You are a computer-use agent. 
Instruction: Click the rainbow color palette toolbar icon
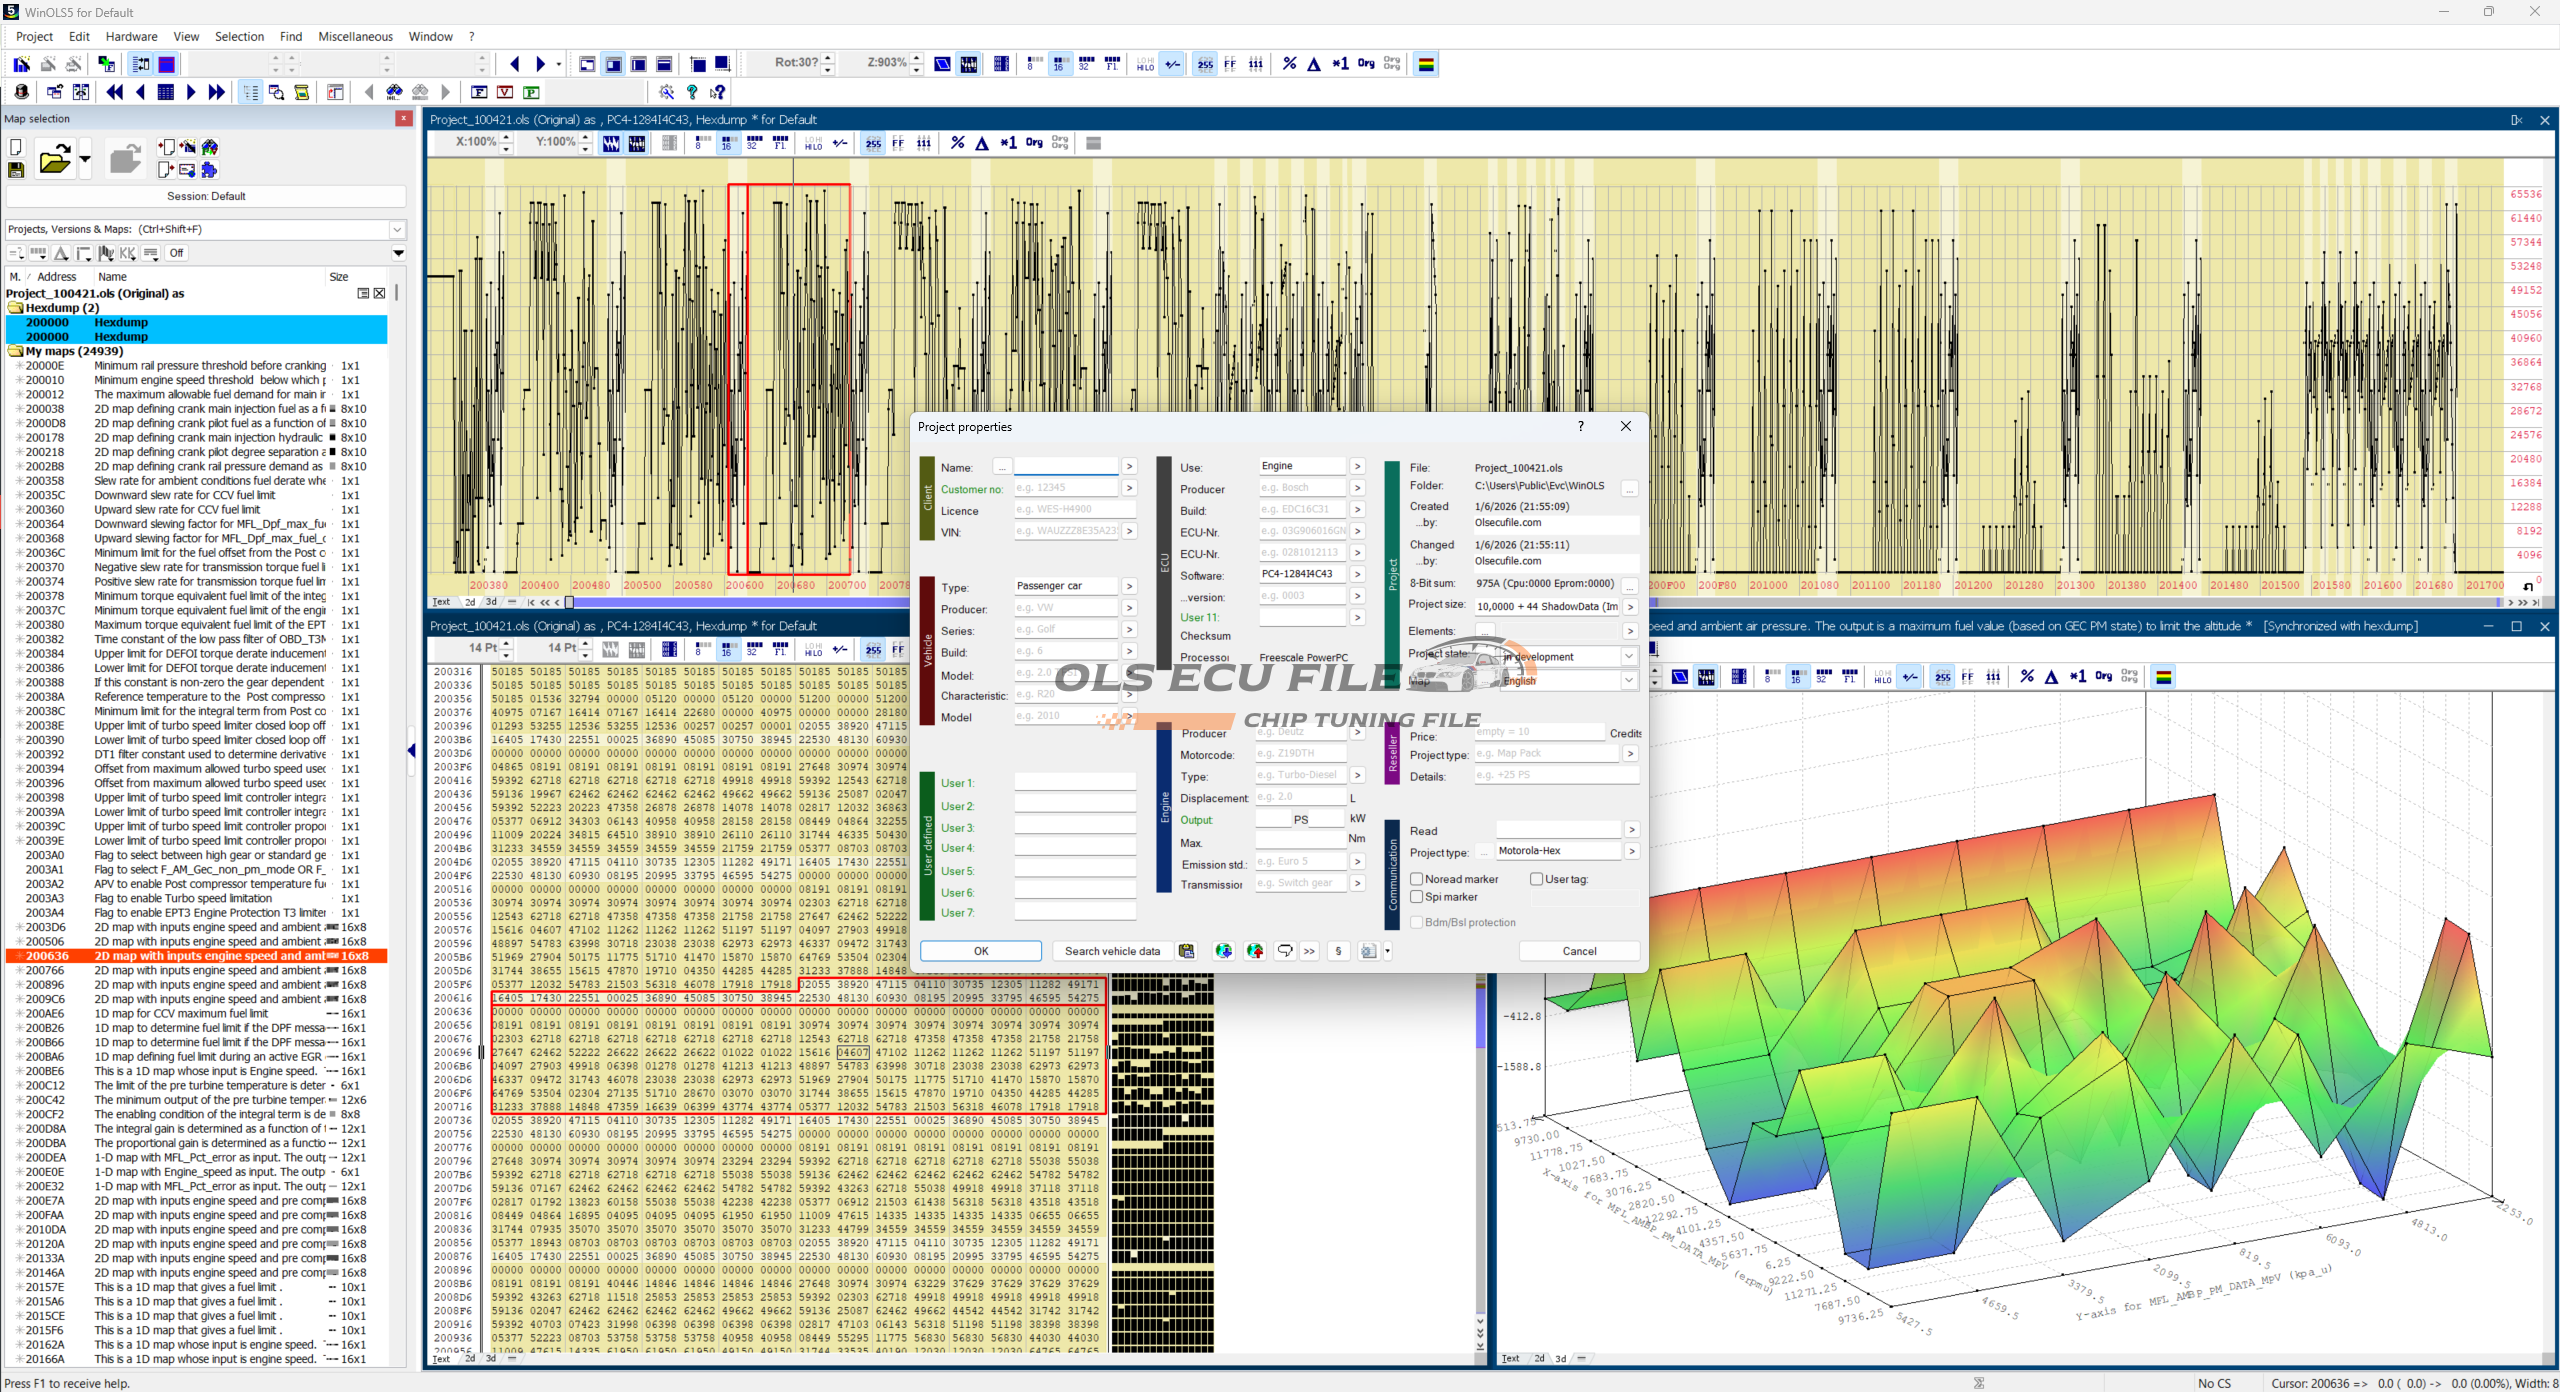(1426, 64)
